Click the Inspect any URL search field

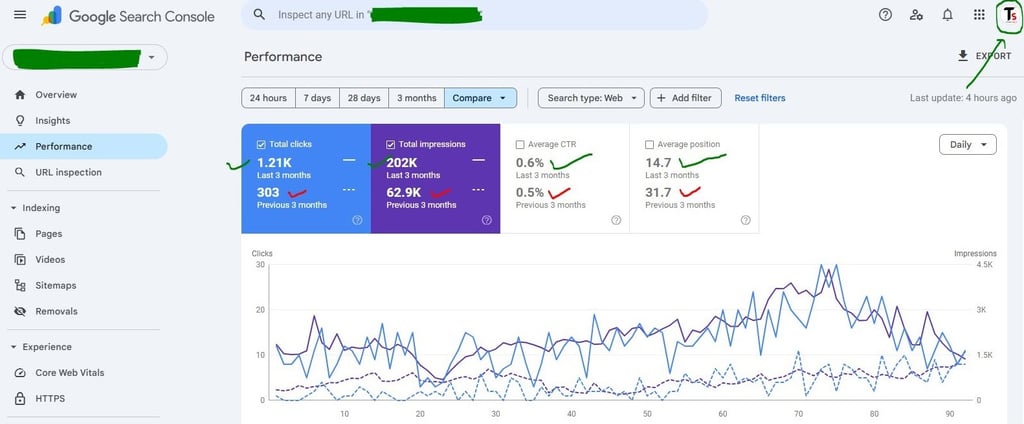click(x=474, y=14)
